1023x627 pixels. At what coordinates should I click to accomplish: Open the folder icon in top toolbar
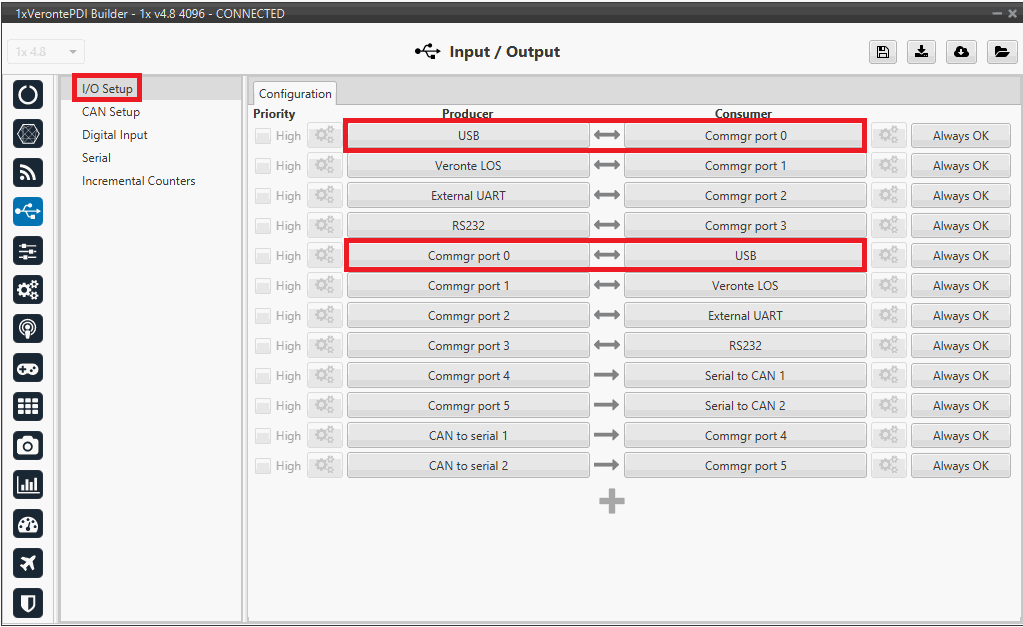coord(1001,52)
